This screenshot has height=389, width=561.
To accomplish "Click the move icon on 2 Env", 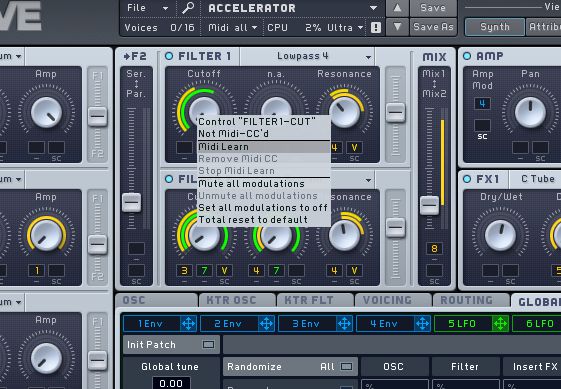I will pos(266,324).
